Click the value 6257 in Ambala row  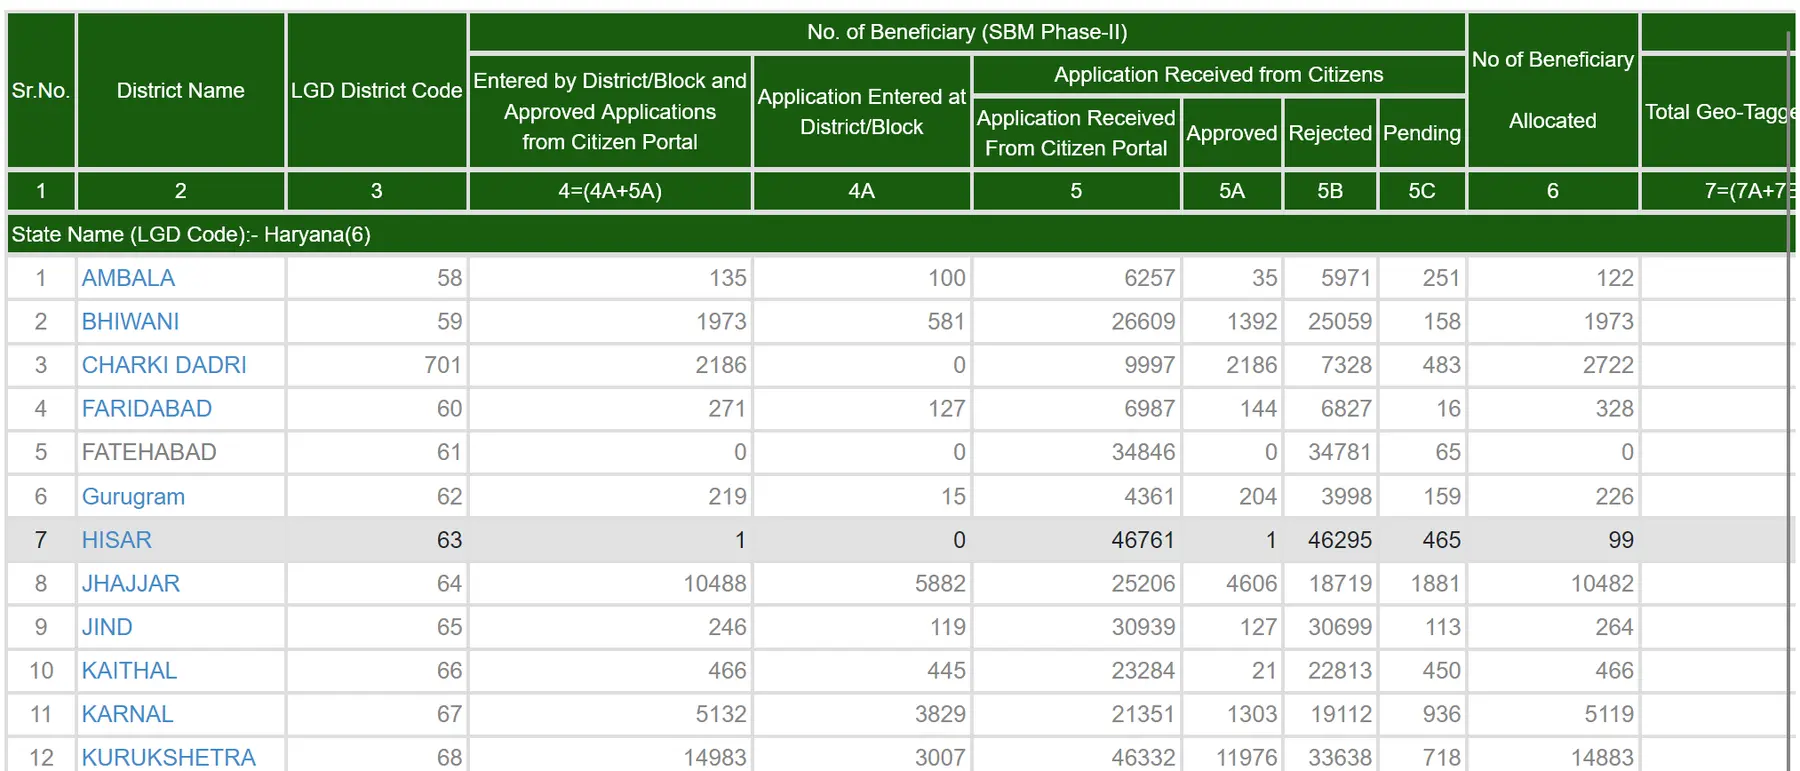[1150, 278]
